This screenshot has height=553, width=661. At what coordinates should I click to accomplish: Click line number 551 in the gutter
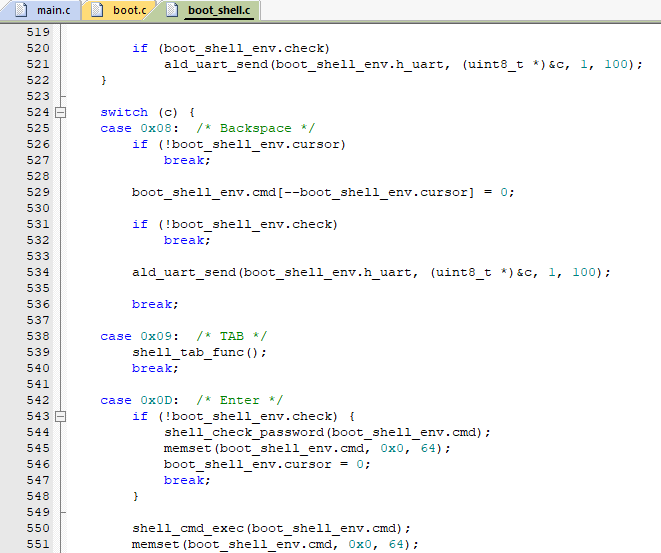37,544
